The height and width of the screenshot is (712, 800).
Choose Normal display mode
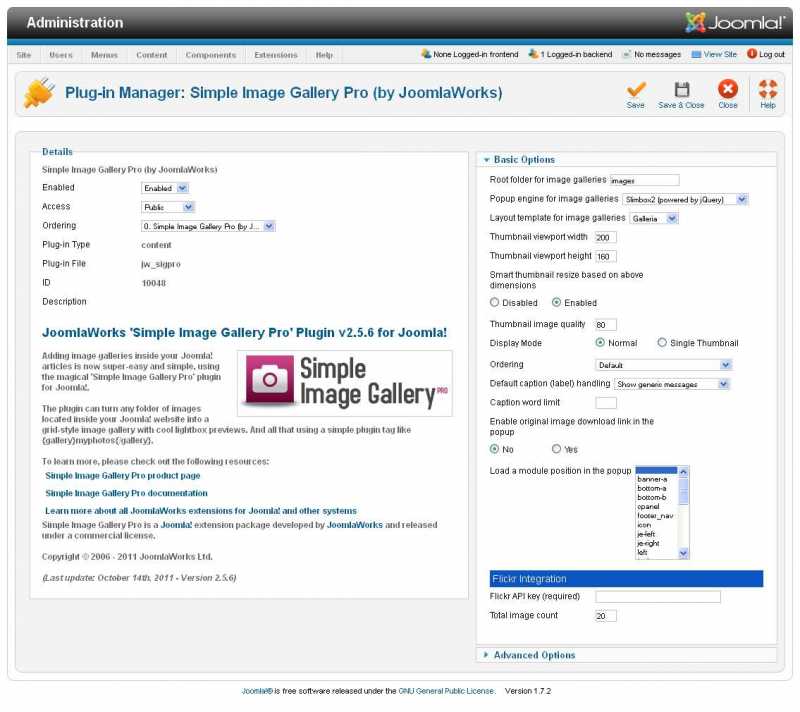coord(600,343)
